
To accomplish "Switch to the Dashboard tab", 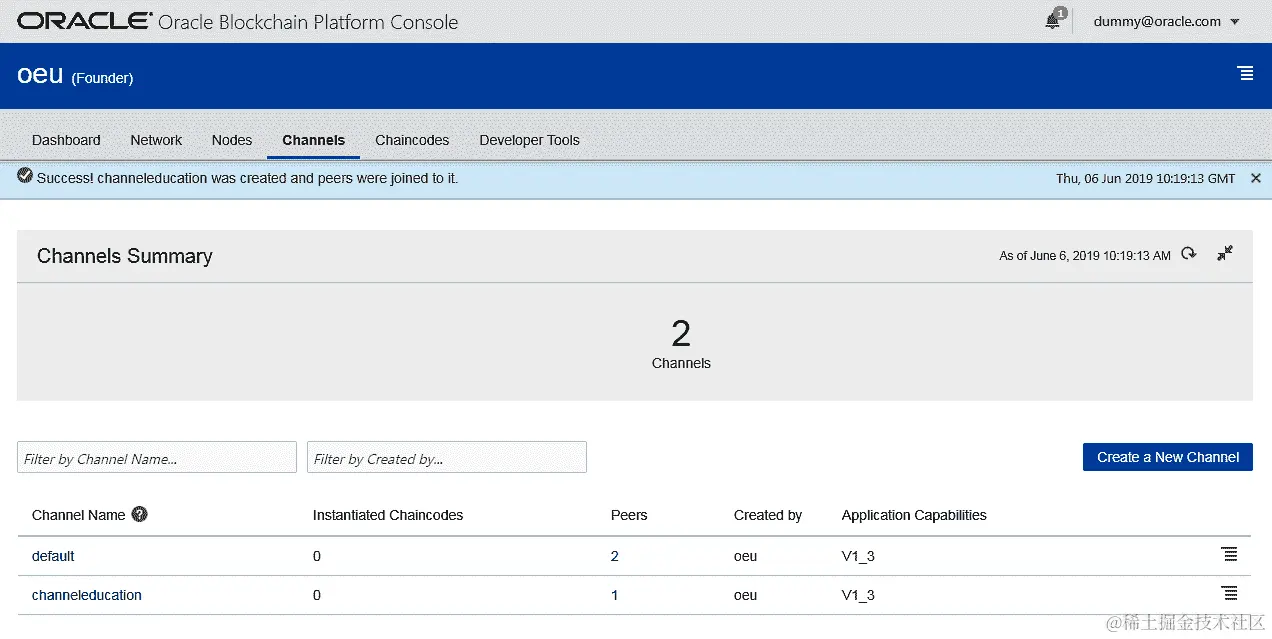I will pos(66,140).
